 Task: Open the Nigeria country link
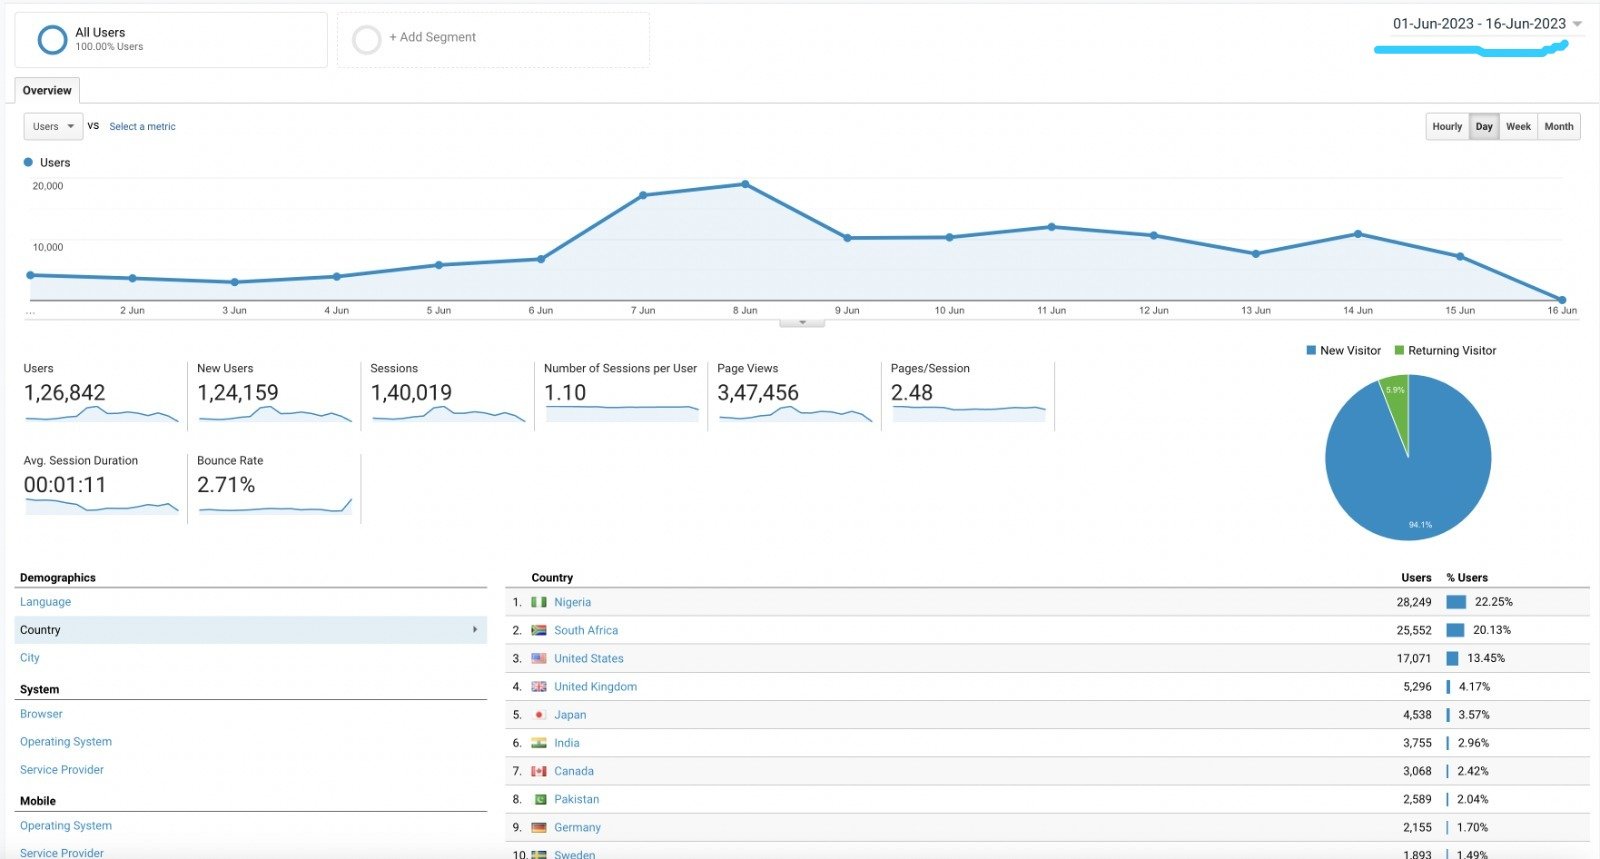573,602
